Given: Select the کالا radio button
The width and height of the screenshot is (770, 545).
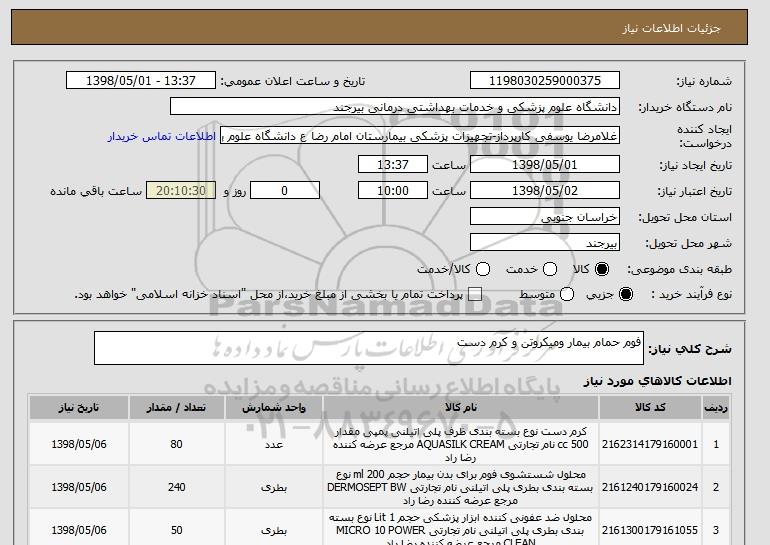Looking at the screenshot, I should 602,269.
